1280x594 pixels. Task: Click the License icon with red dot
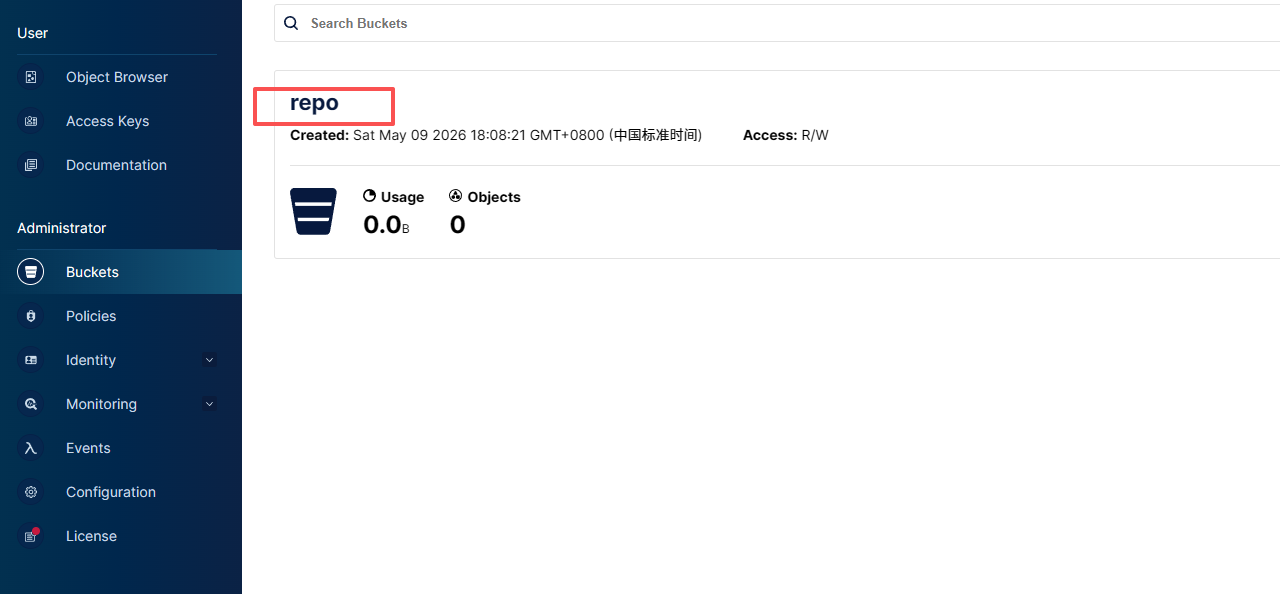point(31,536)
